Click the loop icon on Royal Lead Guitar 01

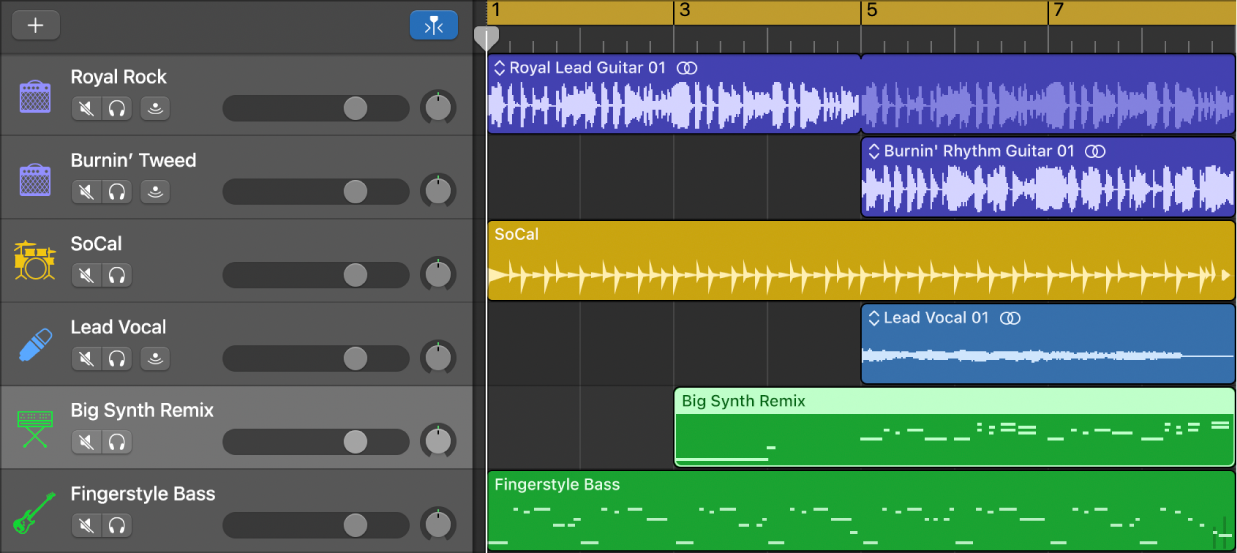click(686, 68)
